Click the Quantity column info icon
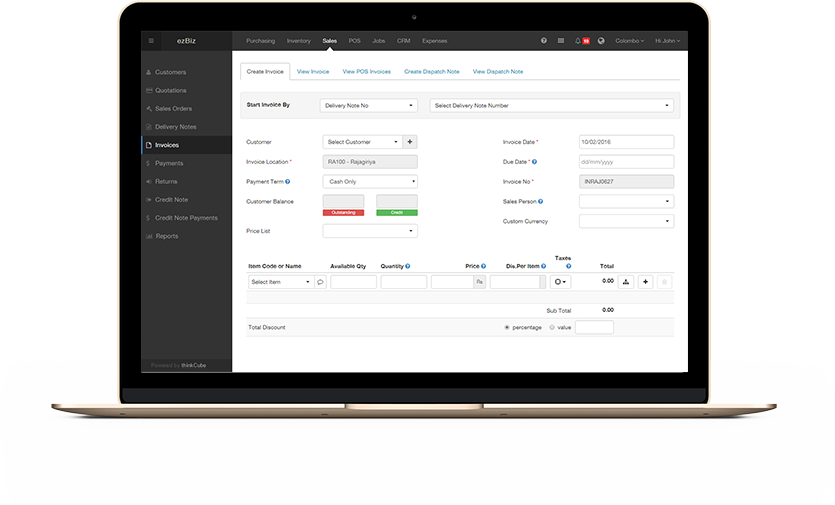The width and height of the screenshot is (835, 505). coord(407,266)
